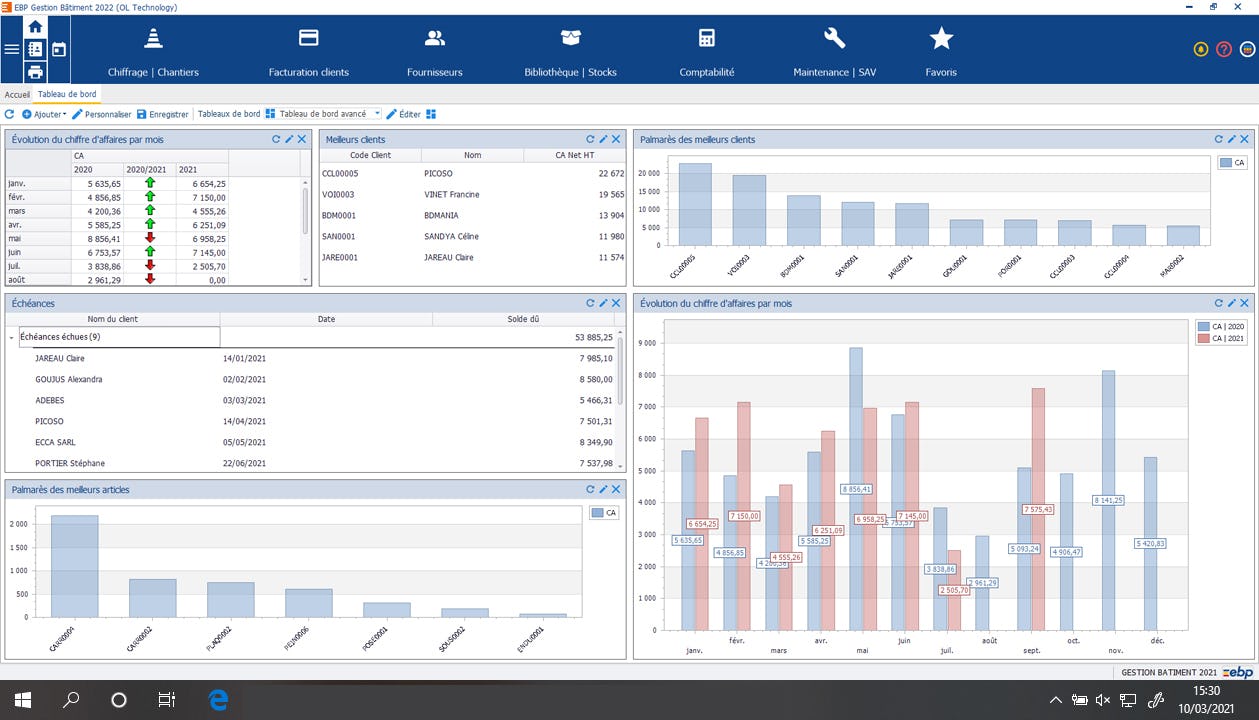This screenshot has height=720, width=1259.
Task: Open the hamburger menu in the sidebar
Action: pos(11,48)
